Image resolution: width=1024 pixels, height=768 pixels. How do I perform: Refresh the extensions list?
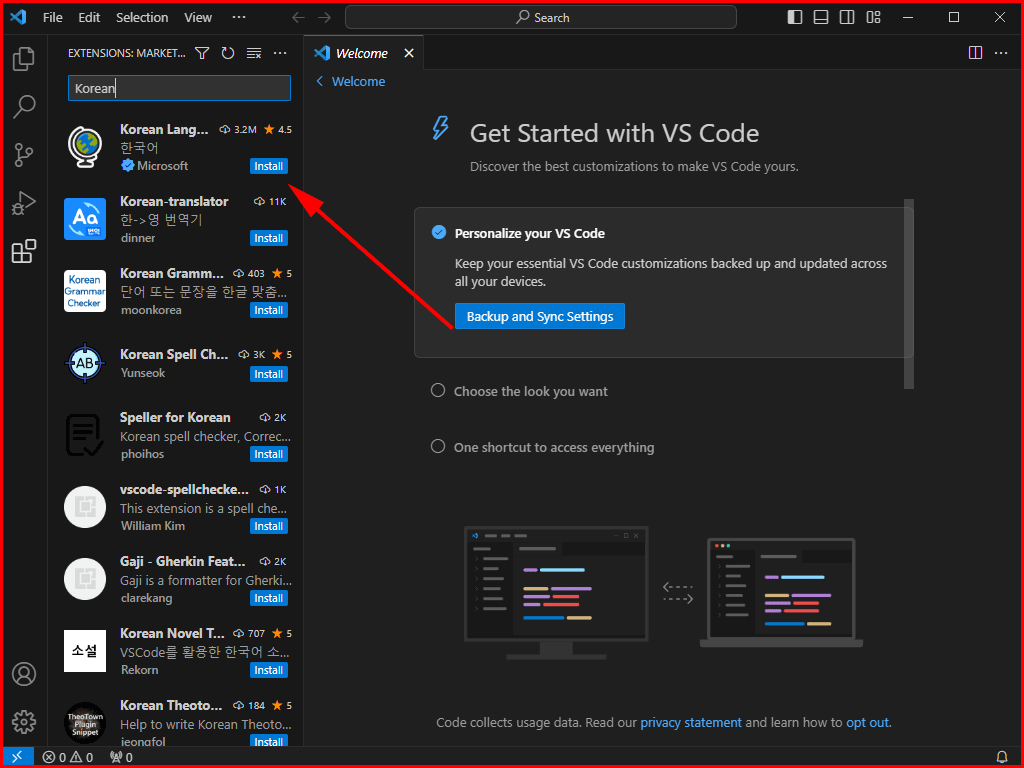pyautogui.click(x=228, y=53)
